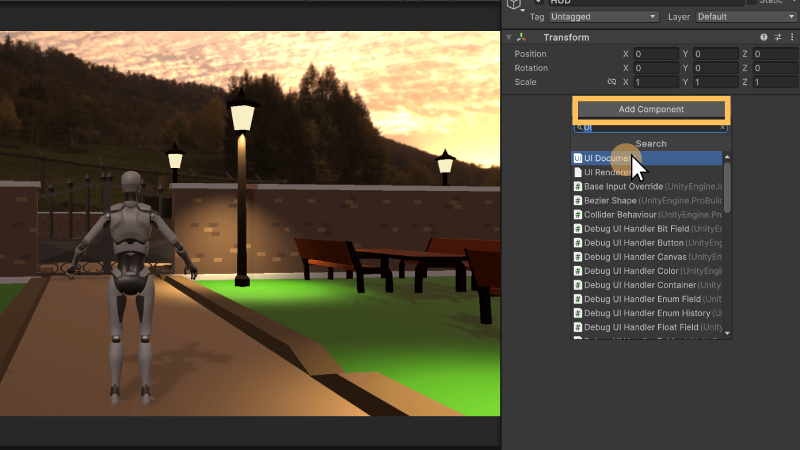Open Transform three-dot options menu

(790, 37)
